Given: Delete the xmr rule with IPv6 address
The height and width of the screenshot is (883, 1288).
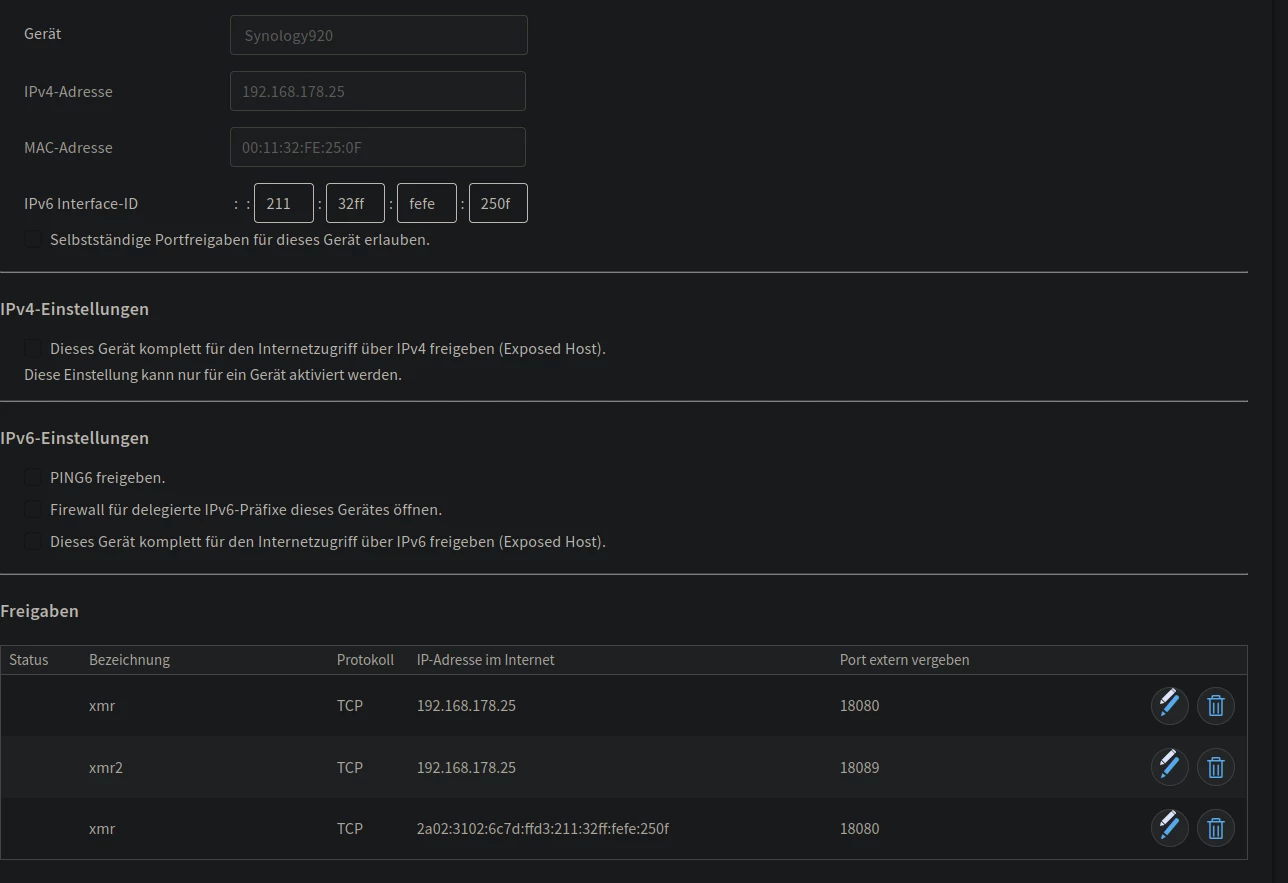Looking at the screenshot, I should click(x=1216, y=828).
